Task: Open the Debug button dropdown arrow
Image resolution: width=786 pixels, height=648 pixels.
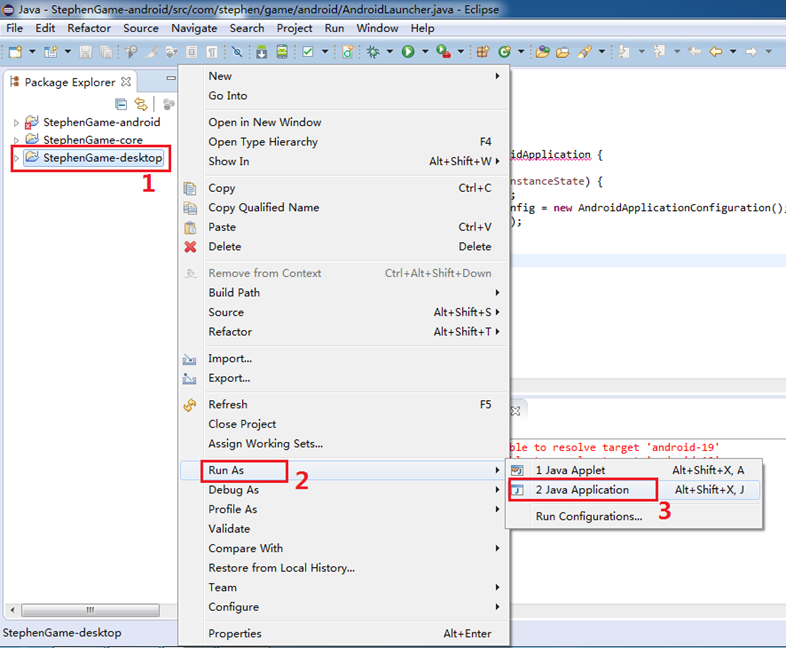Action: tap(389, 52)
